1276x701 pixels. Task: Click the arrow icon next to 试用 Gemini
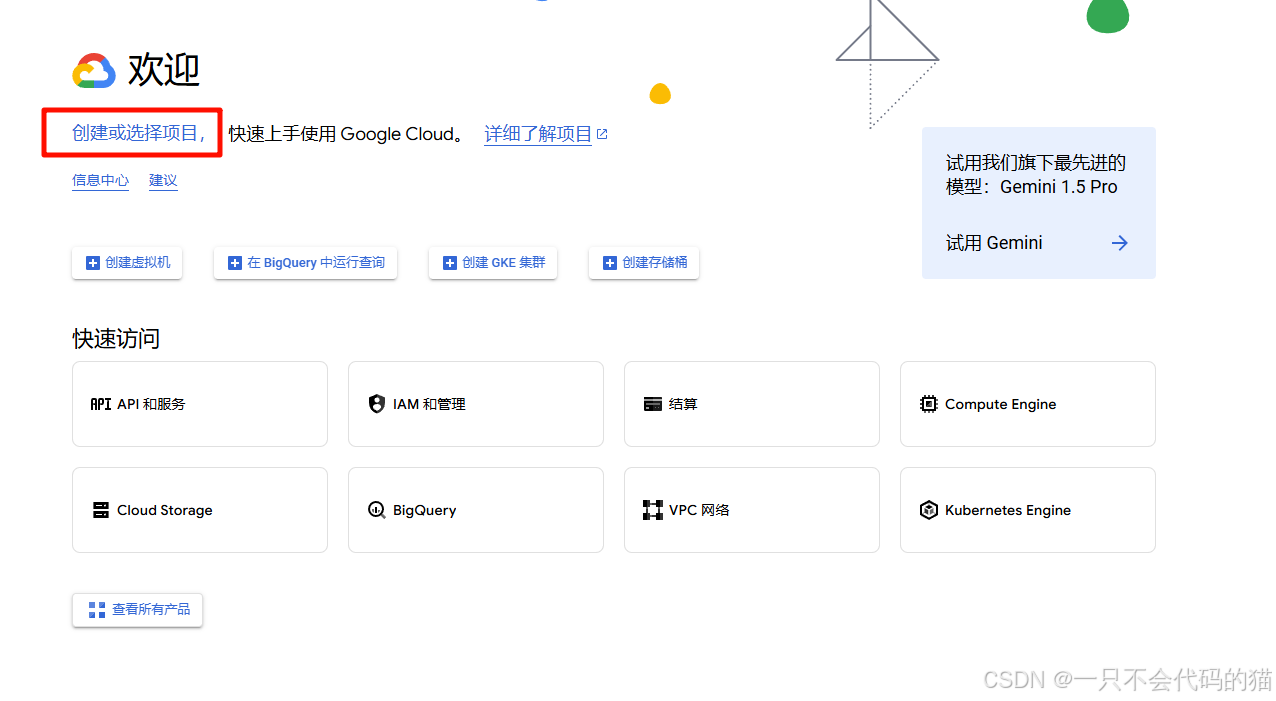point(1120,243)
